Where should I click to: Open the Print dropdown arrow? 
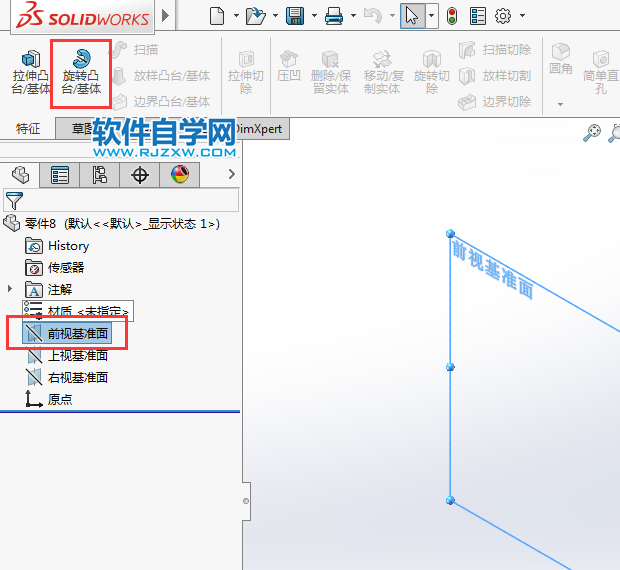(353, 16)
